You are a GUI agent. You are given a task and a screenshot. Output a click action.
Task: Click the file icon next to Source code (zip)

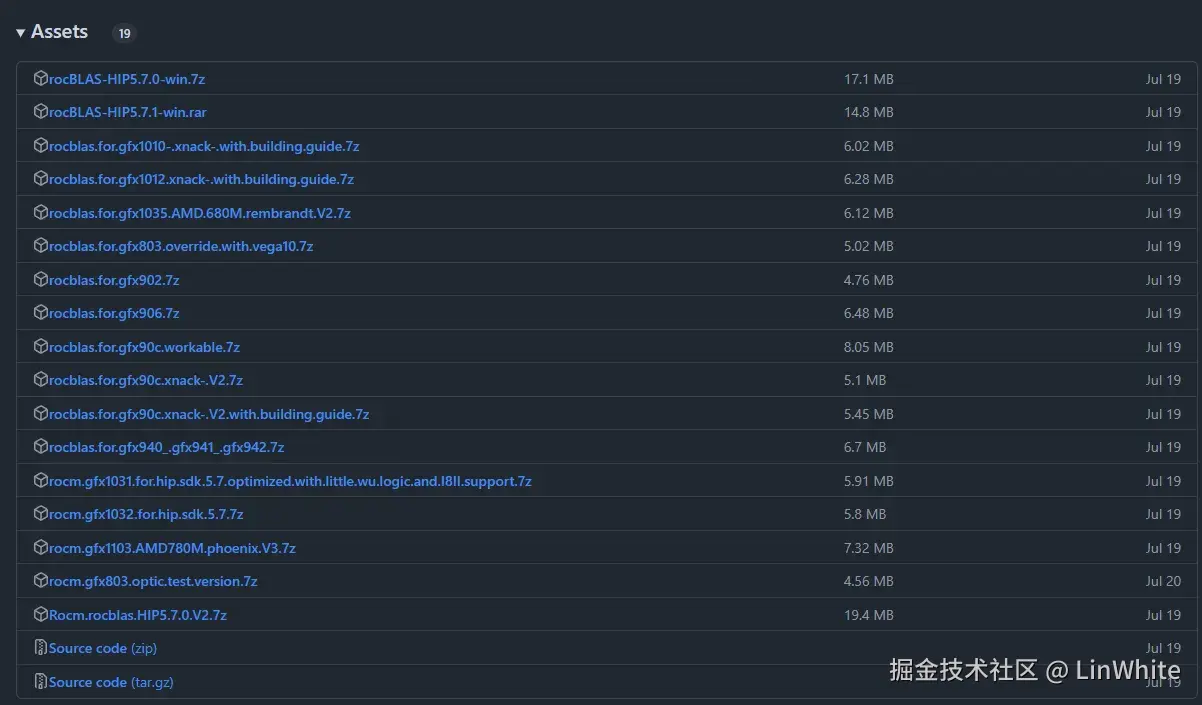point(40,648)
